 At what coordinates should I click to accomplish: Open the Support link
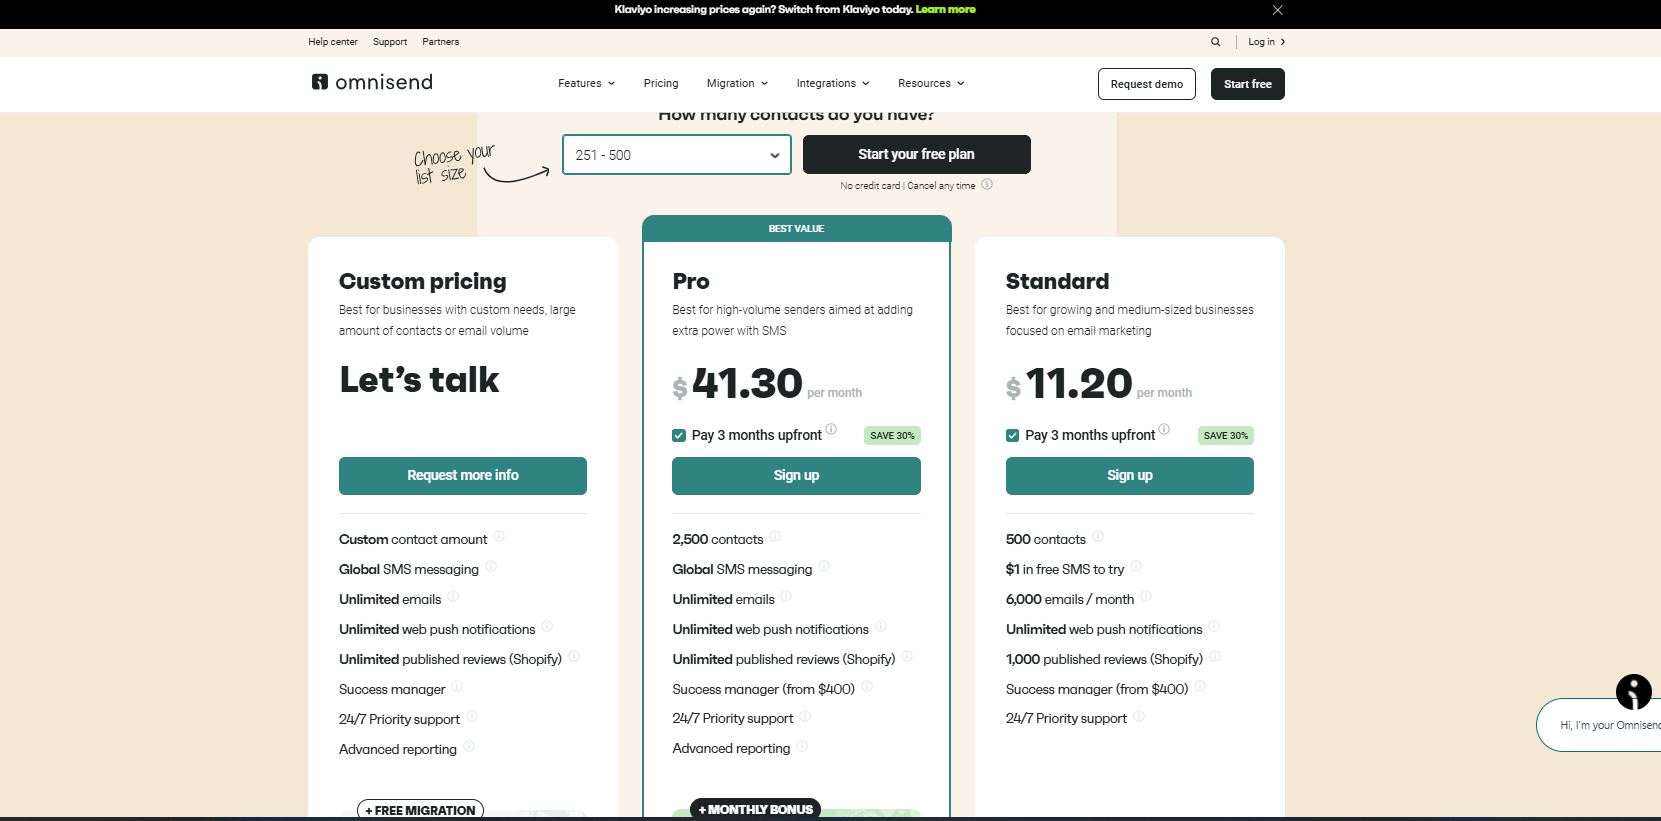point(390,42)
